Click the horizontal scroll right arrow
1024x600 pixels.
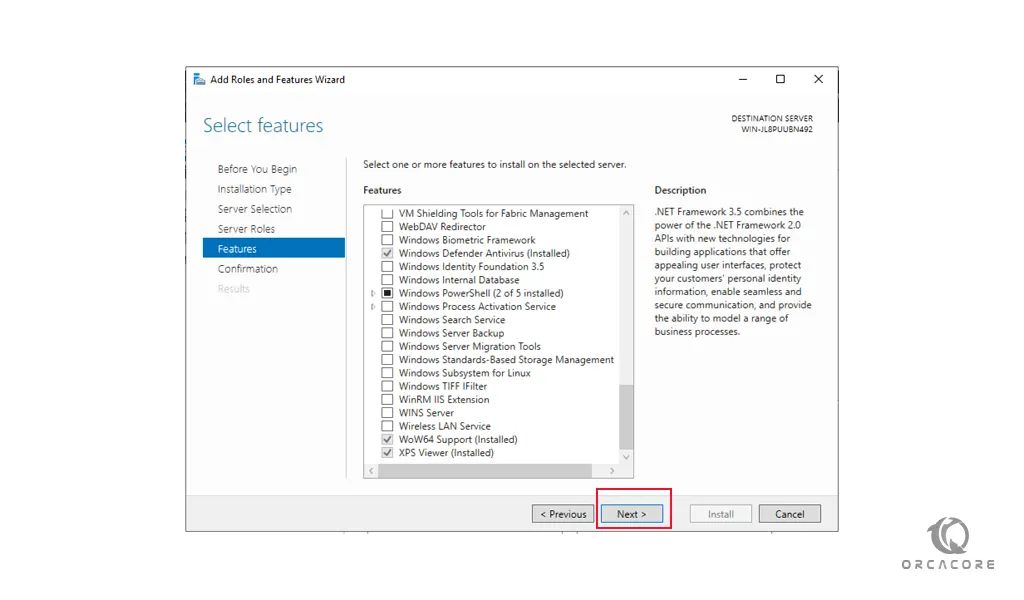(x=612, y=471)
